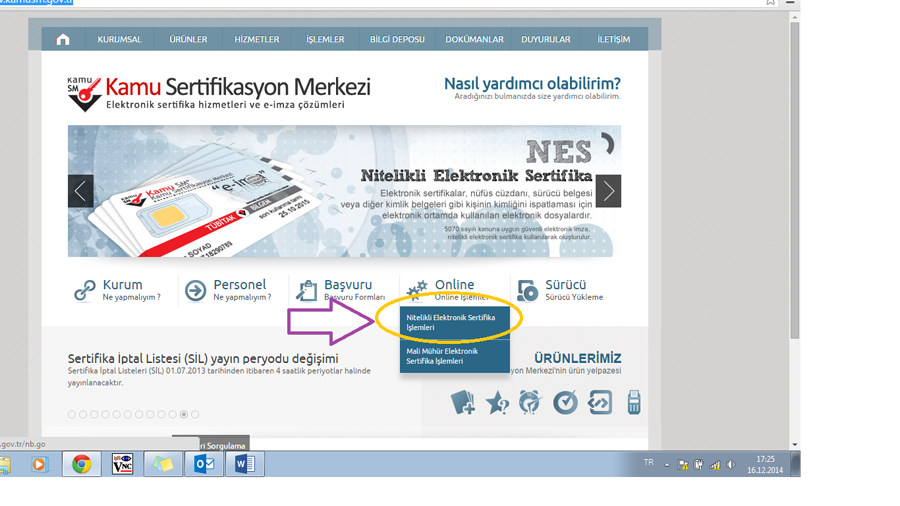Viewport: 900px width, 506px height.
Task: Select the fourth announcement pager dot
Action: (x=106, y=414)
